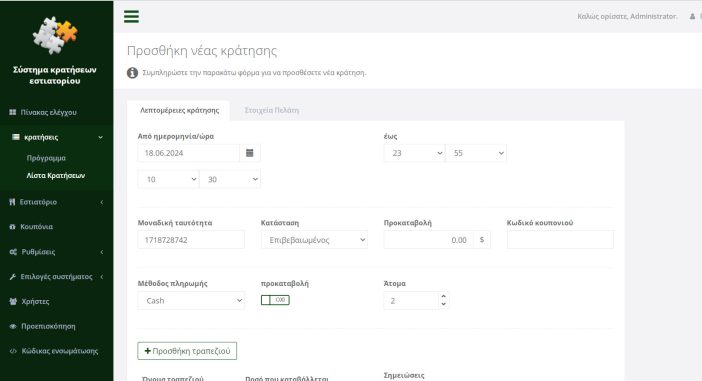702x381 pixels.
Task: Toggle sidebar with hamburger menu icon
Action: [x=131, y=17]
